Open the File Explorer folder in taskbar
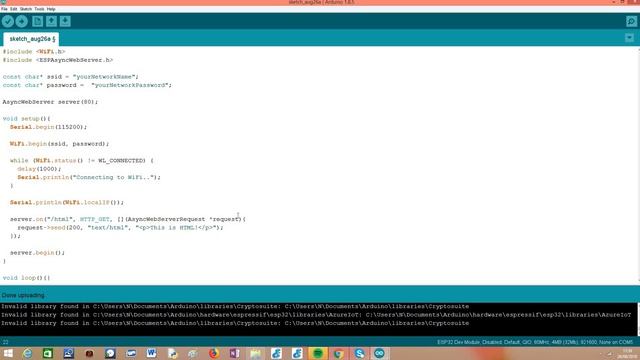 pos(256,353)
